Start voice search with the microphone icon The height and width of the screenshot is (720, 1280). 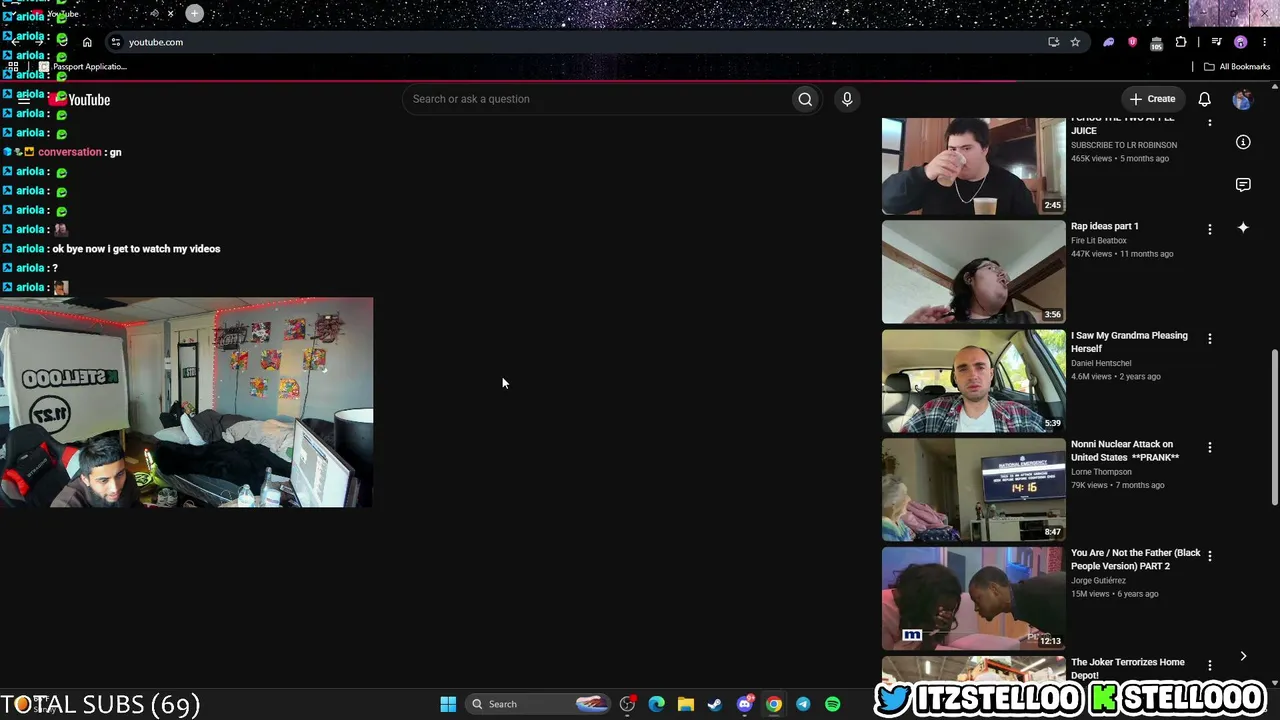point(847,99)
